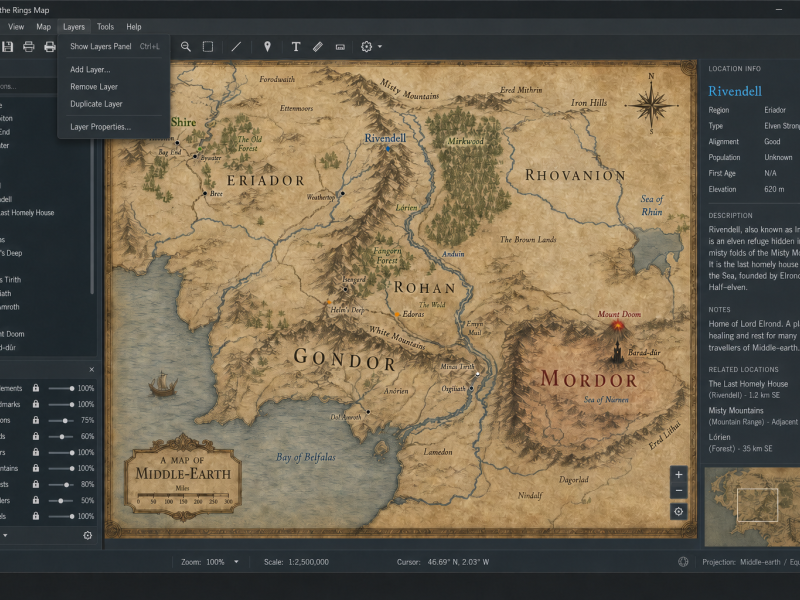Select the ruler measure tool
Viewport: 800px width, 600px height.
pyautogui.click(x=318, y=47)
